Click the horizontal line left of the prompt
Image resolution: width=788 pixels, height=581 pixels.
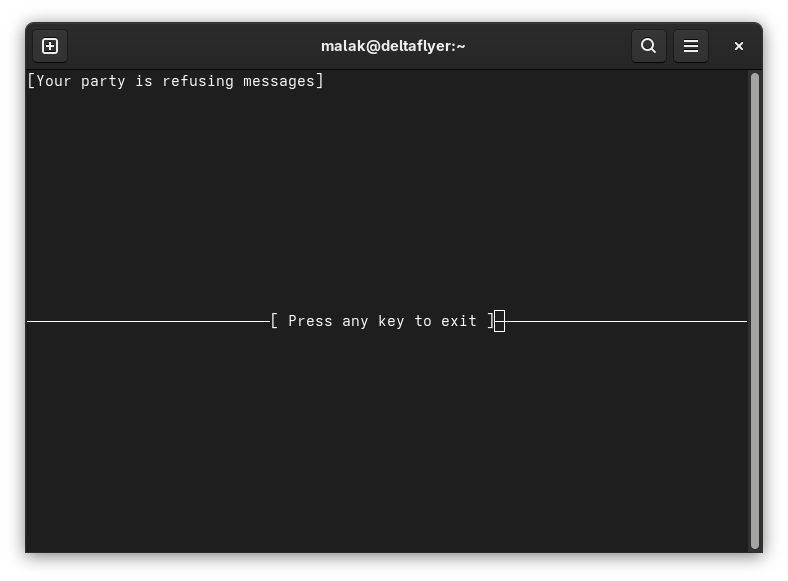pyautogui.click(x=148, y=321)
